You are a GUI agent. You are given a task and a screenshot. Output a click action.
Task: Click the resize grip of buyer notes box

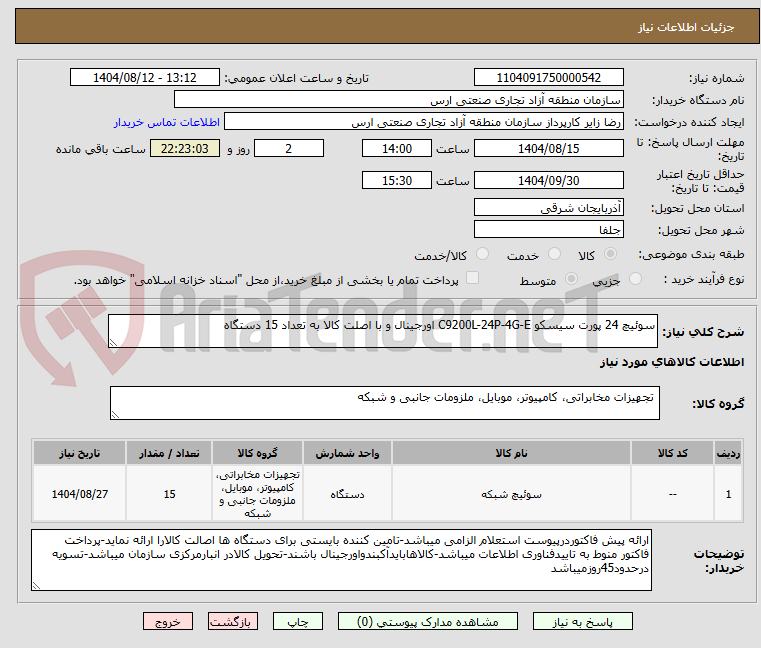pos(36,586)
